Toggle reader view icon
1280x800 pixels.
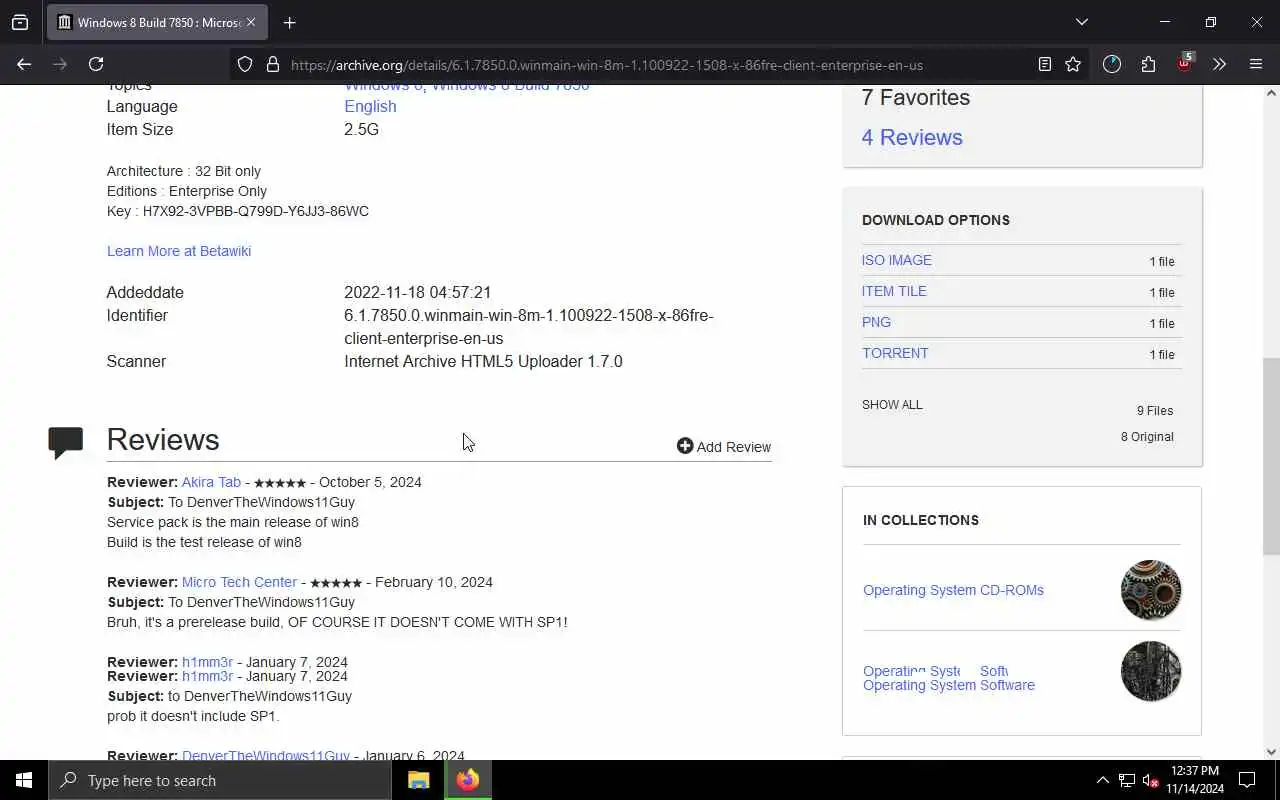[1044, 64]
